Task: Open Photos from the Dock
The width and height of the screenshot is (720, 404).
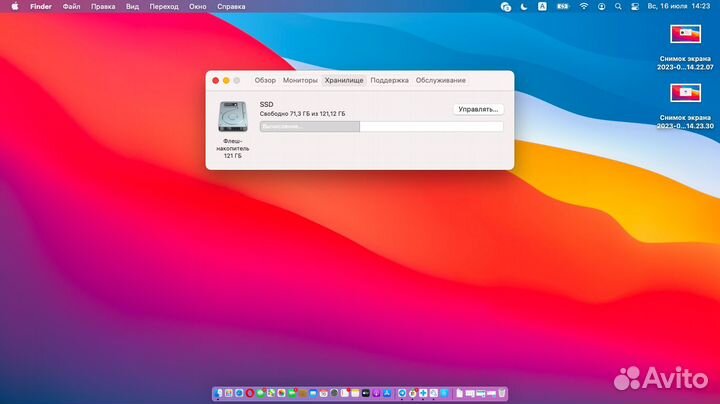Action: pos(281,393)
